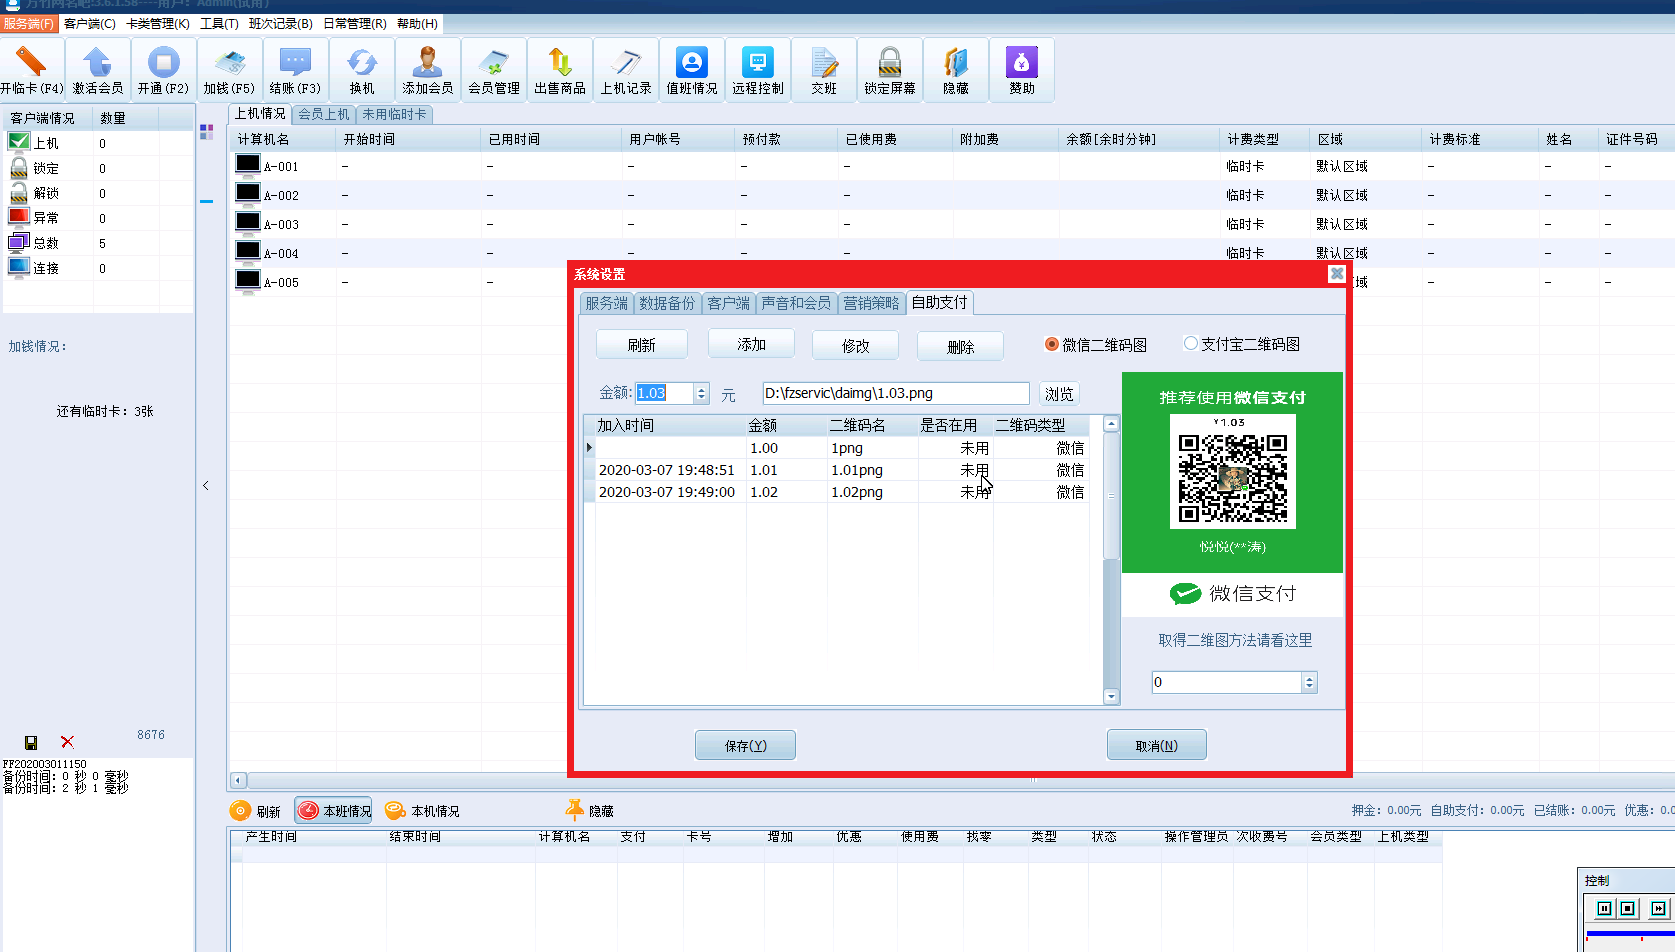Click the 浏览 browse button
The image size is (1675, 952).
tap(1059, 394)
